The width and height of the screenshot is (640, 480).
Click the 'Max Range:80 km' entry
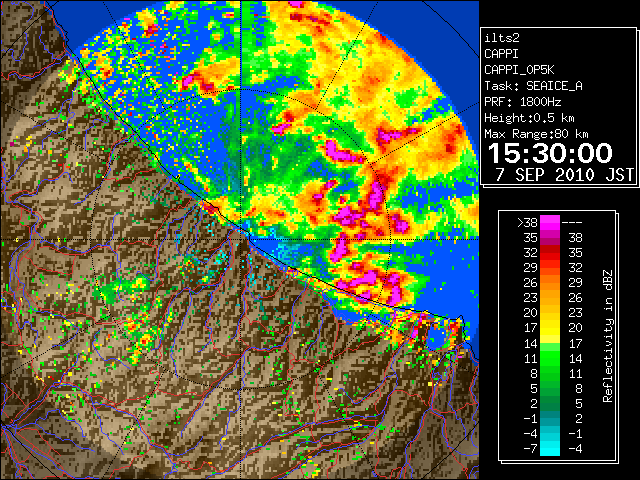tap(536, 134)
